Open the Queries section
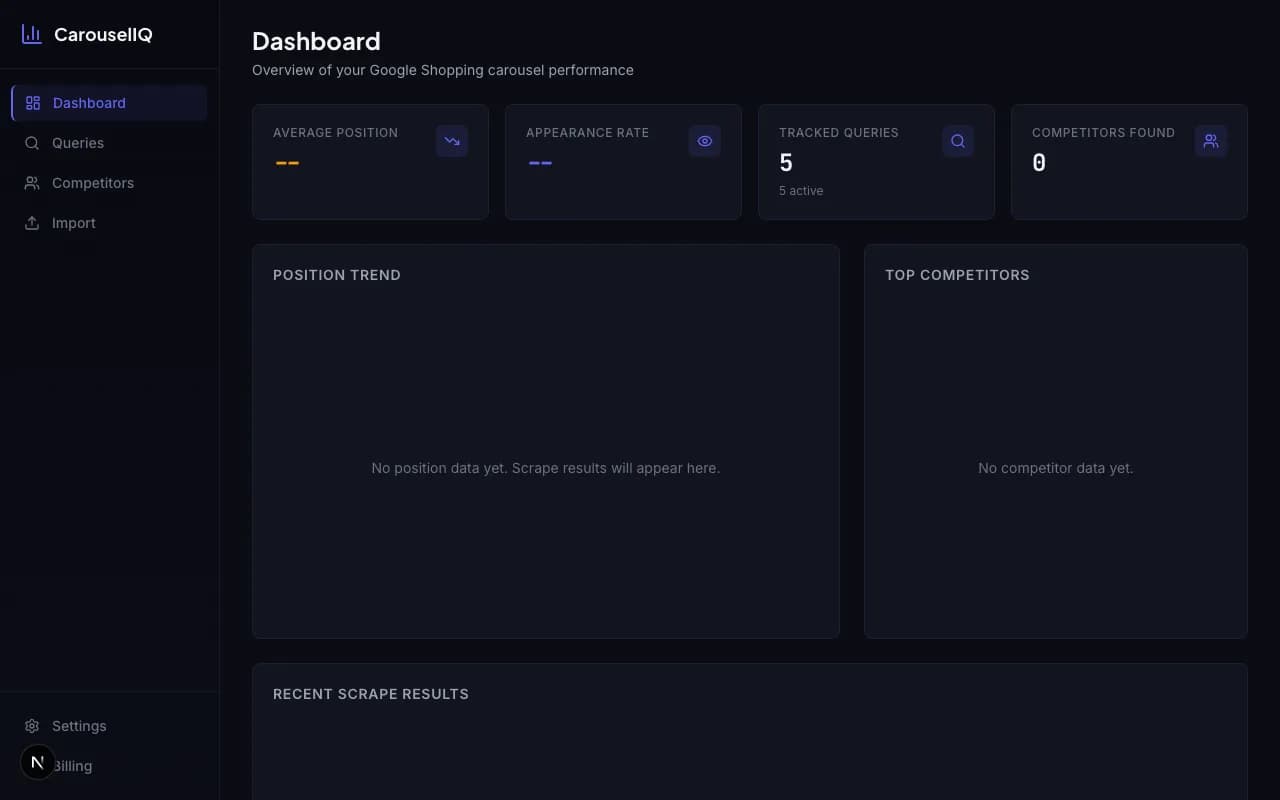This screenshot has height=800, width=1280. coord(77,142)
